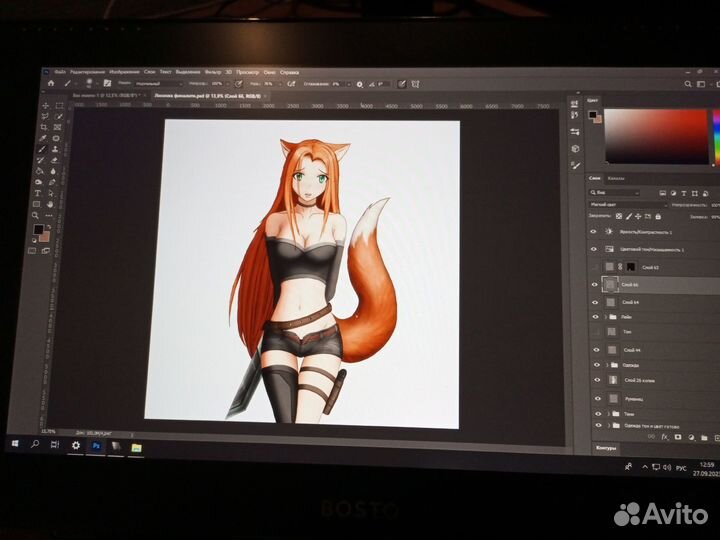
Task: Open the Изображение menu
Action: tap(124, 72)
